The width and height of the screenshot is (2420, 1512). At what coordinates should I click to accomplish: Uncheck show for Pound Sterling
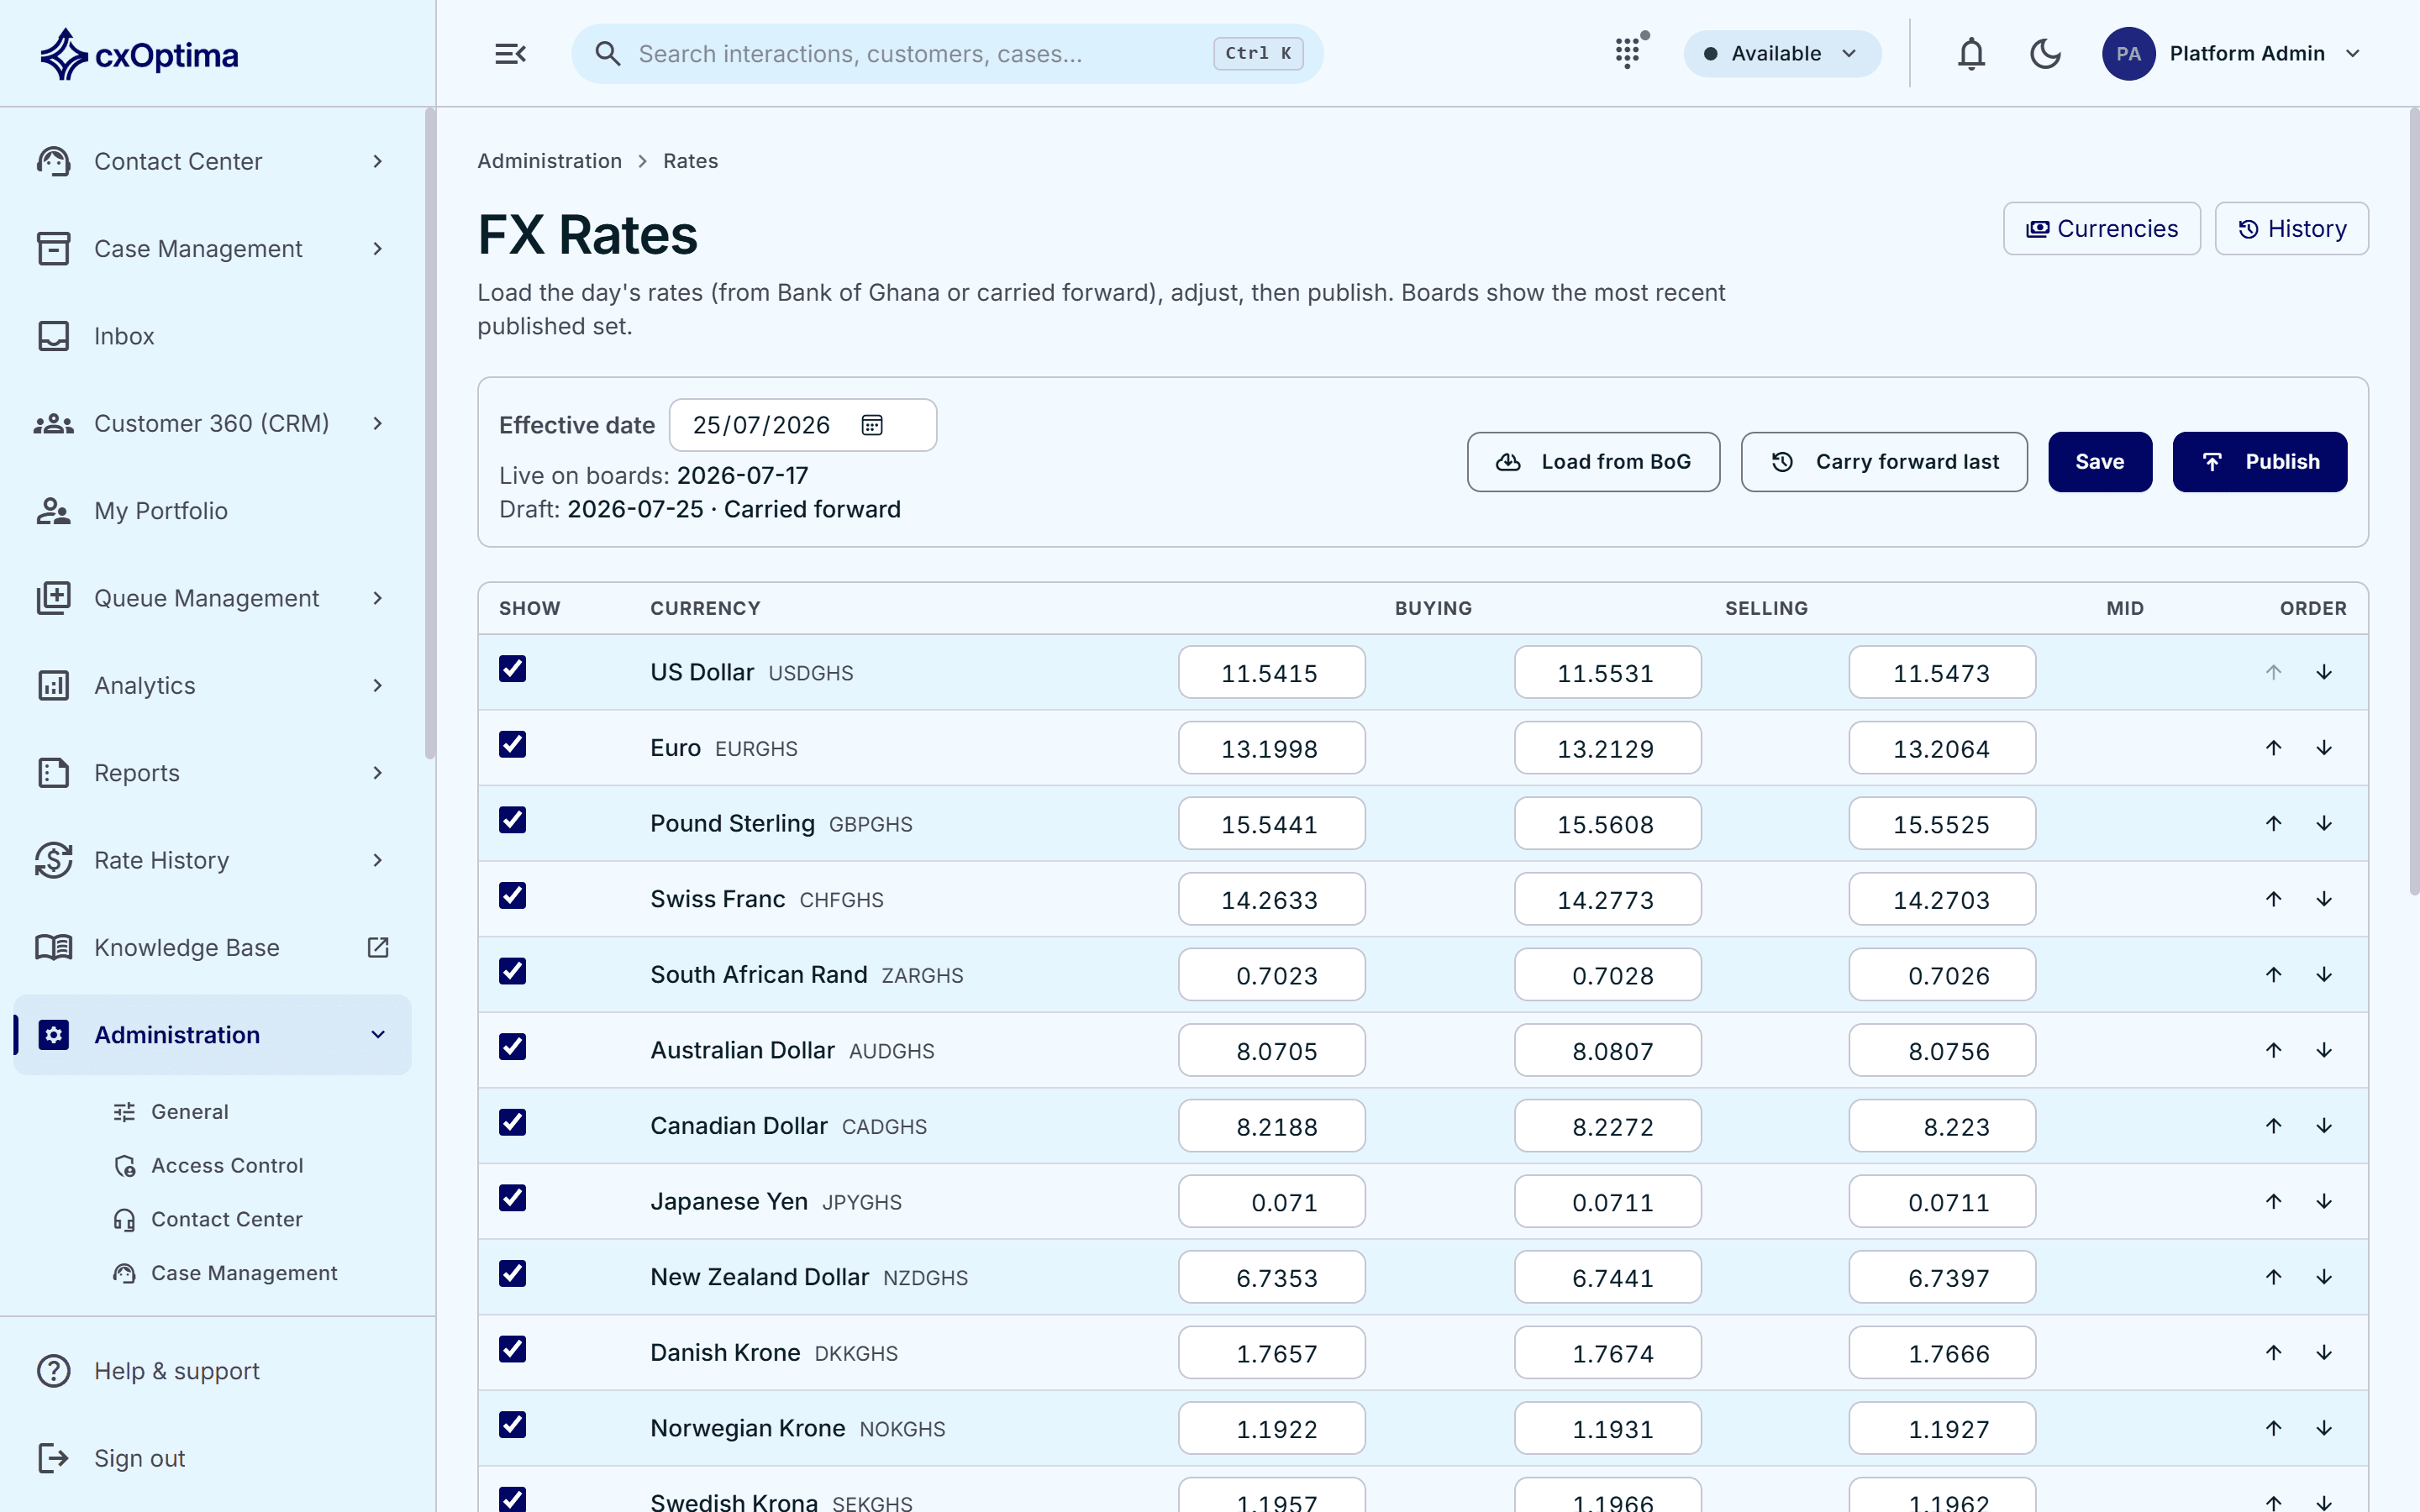point(512,820)
